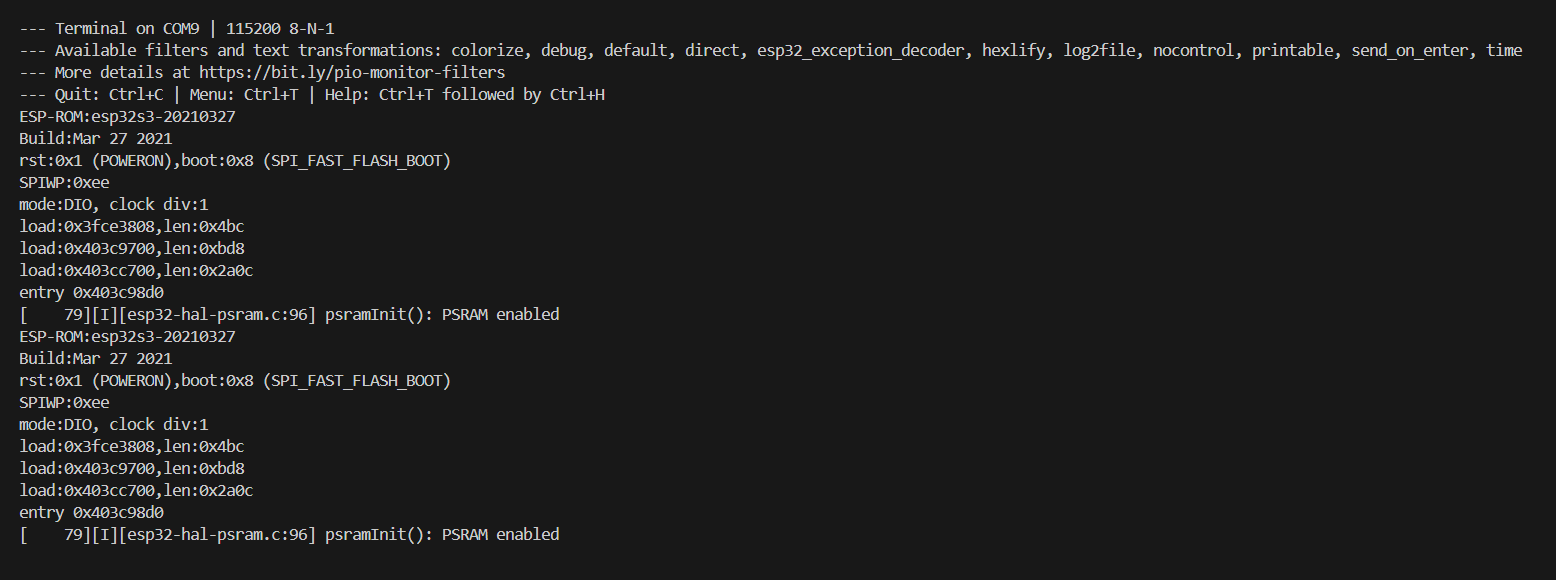The width and height of the screenshot is (1556, 580).
Task: Click the second "SPIWP:0xee" line
Action: click(x=64, y=402)
